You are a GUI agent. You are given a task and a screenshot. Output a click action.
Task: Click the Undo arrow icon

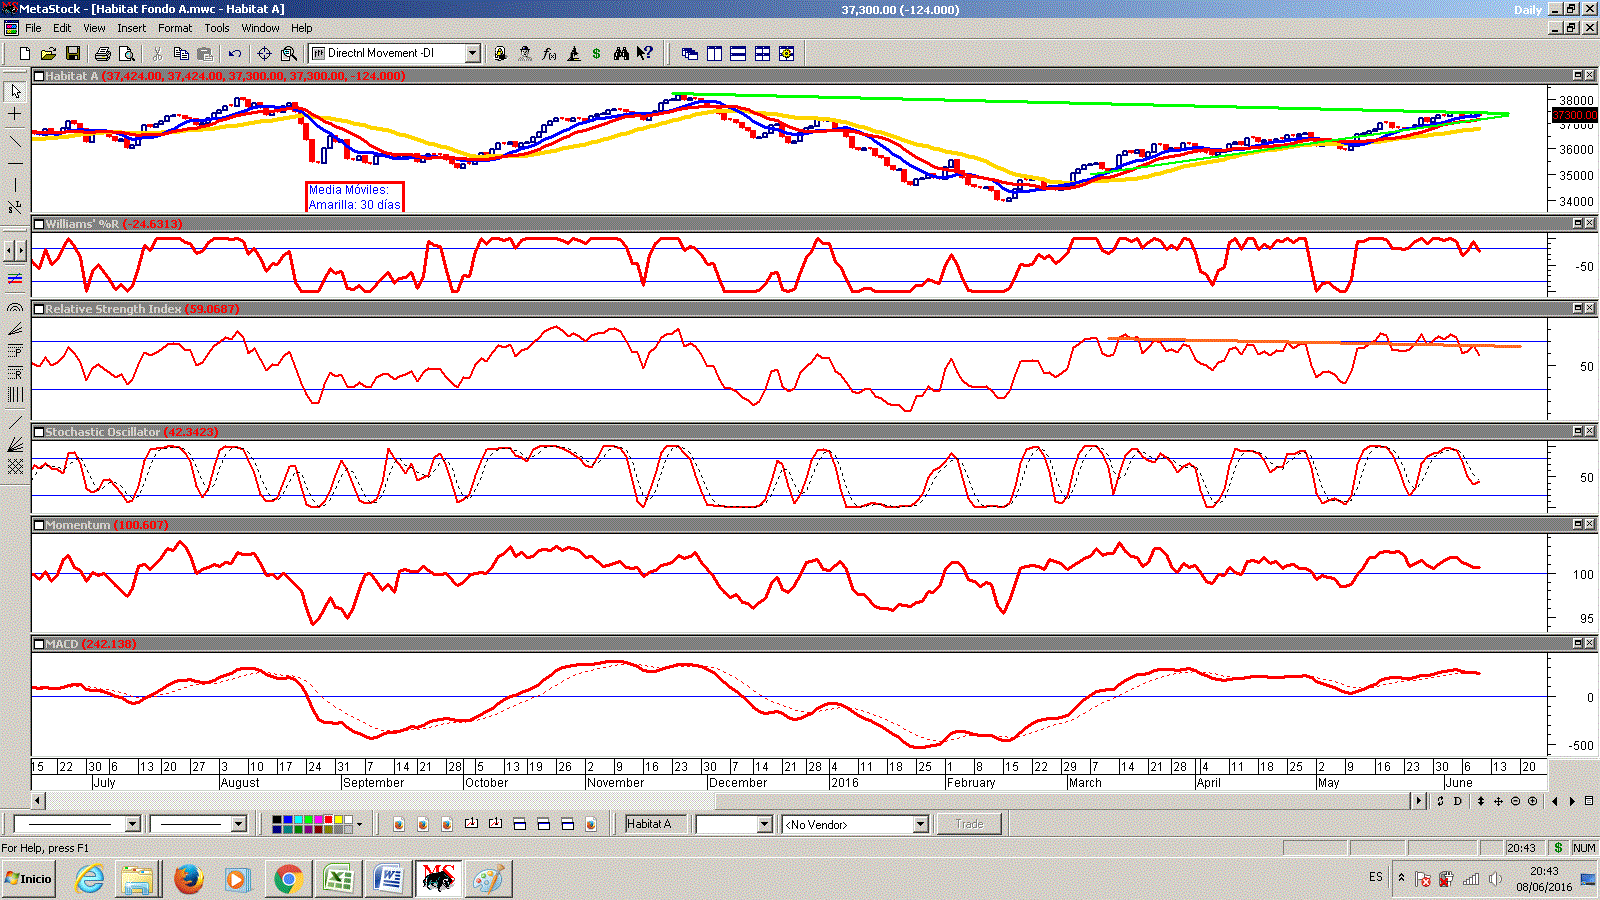[x=235, y=54]
